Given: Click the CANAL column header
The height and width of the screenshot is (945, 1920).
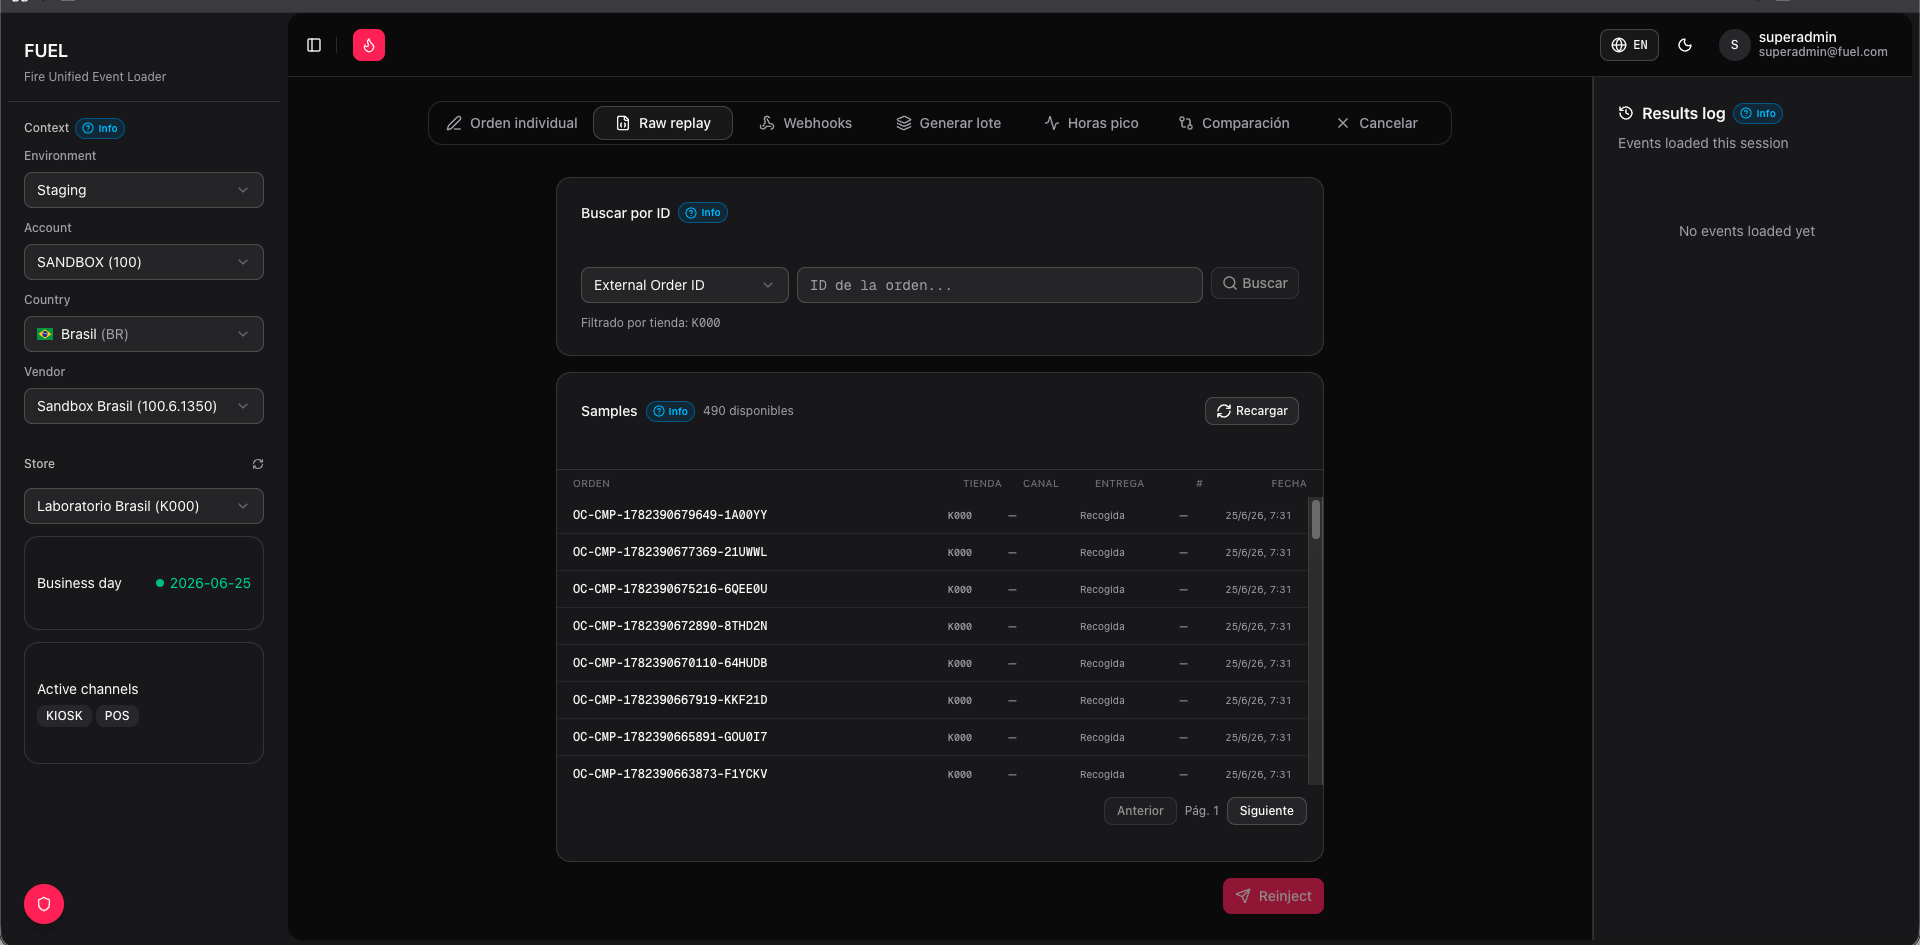Looking at the screenshot, I should pos(1040,484).
